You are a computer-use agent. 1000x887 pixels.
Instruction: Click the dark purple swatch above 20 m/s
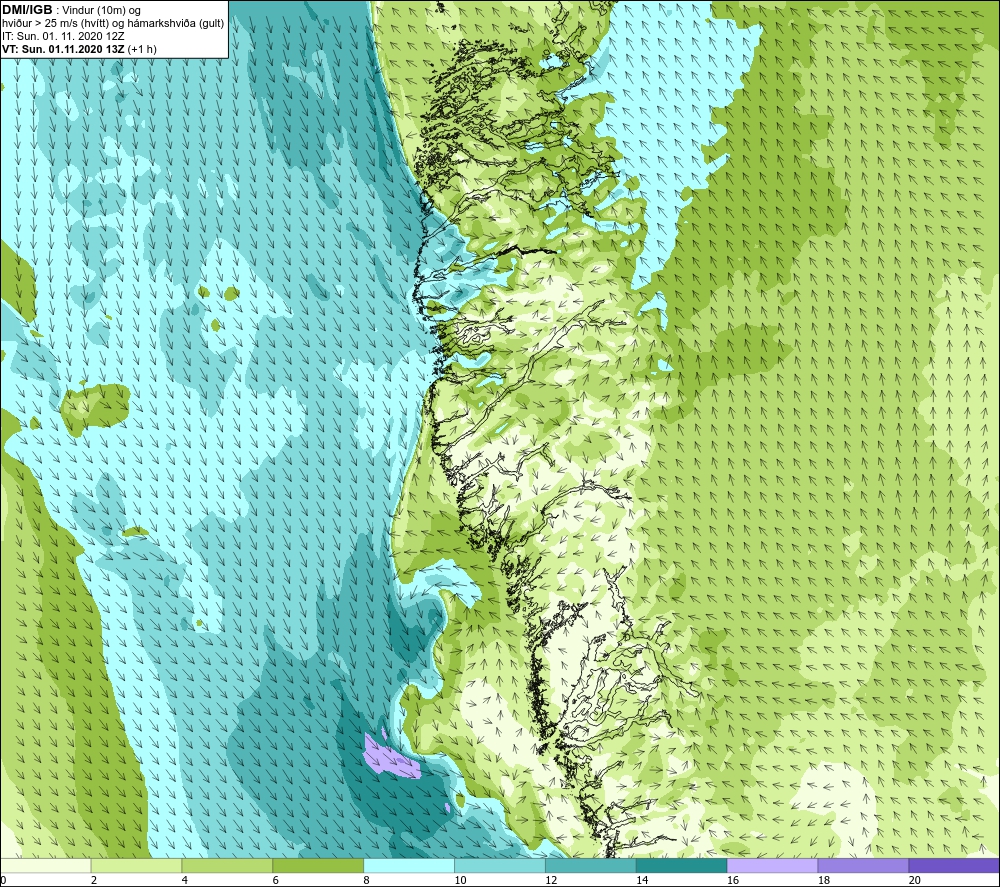[x=953, y=865]
